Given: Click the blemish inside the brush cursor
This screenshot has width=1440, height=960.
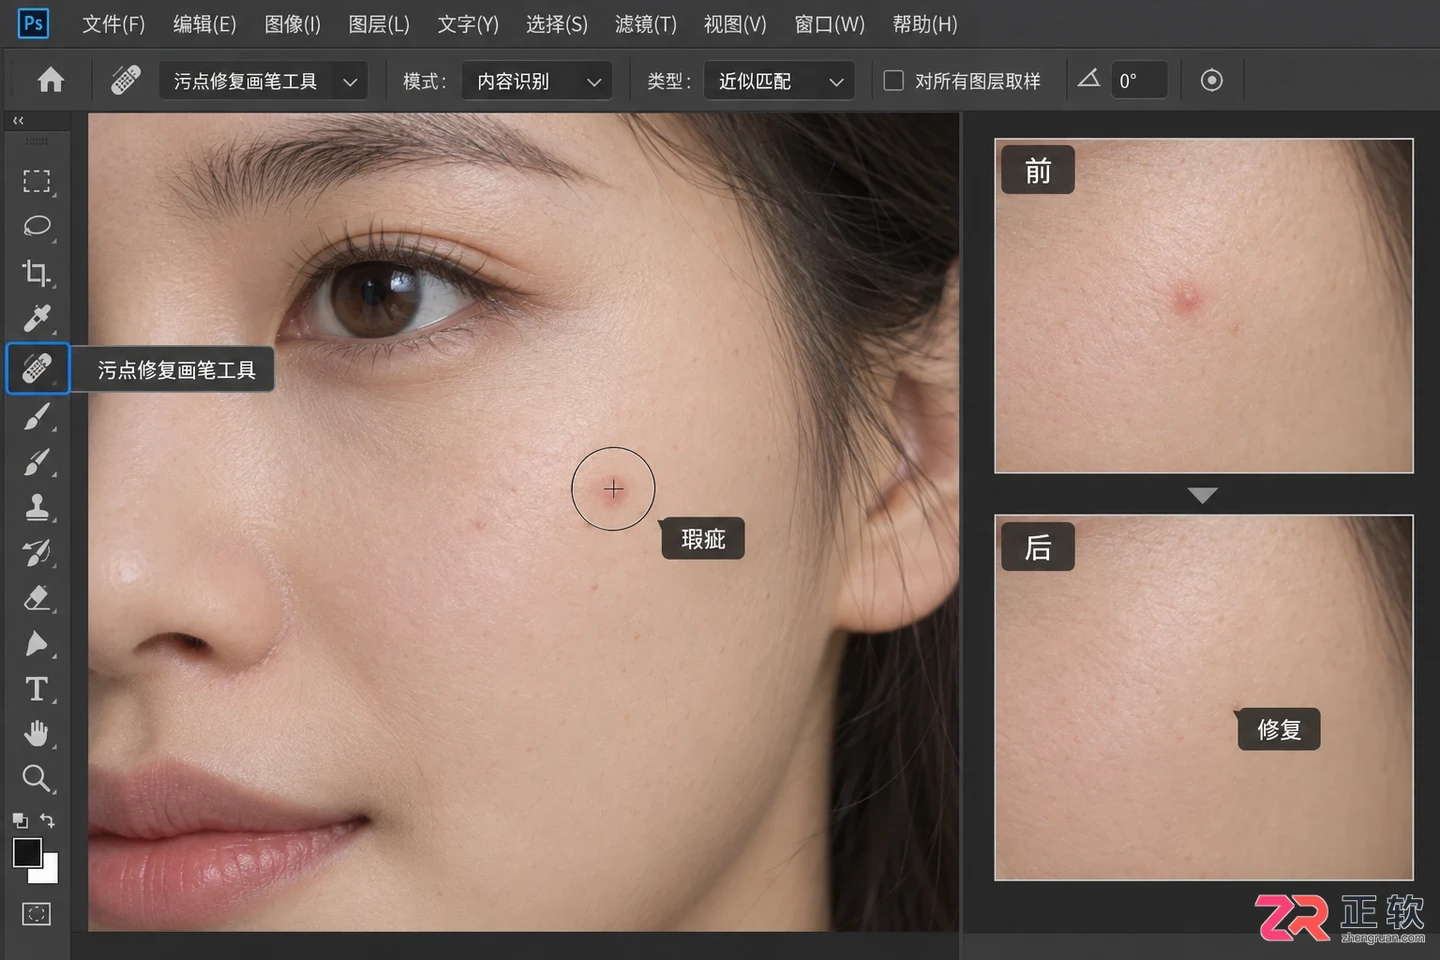Looking at the screenshot, I should pyautogui.click(x=613, y=489).
